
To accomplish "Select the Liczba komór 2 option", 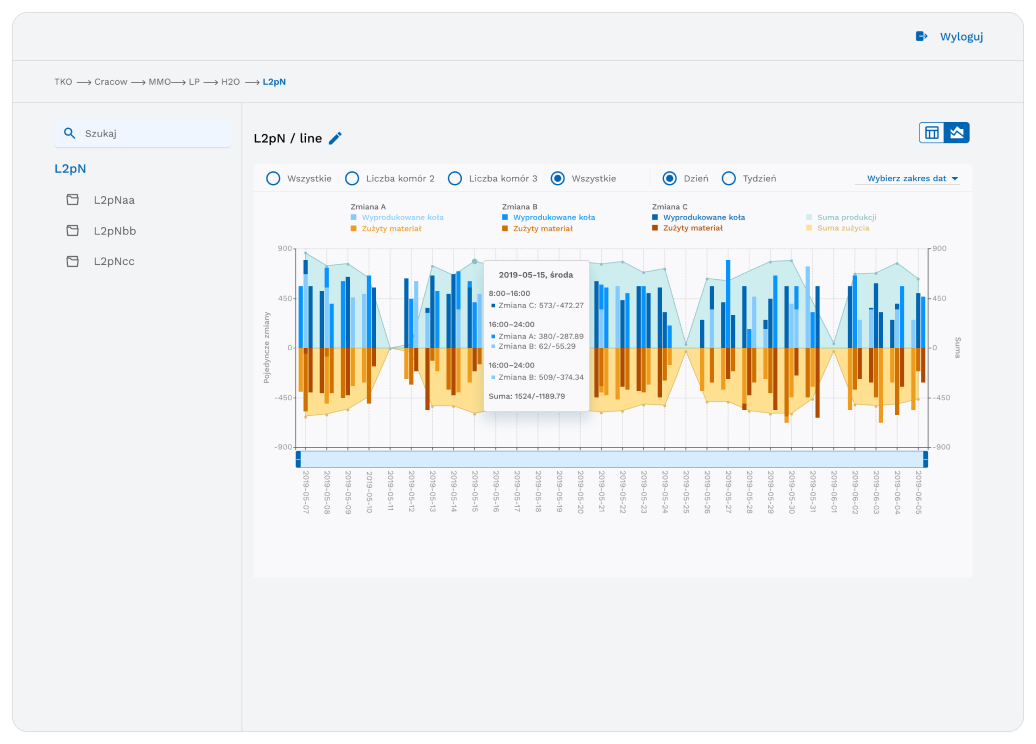I will (351, 177).
